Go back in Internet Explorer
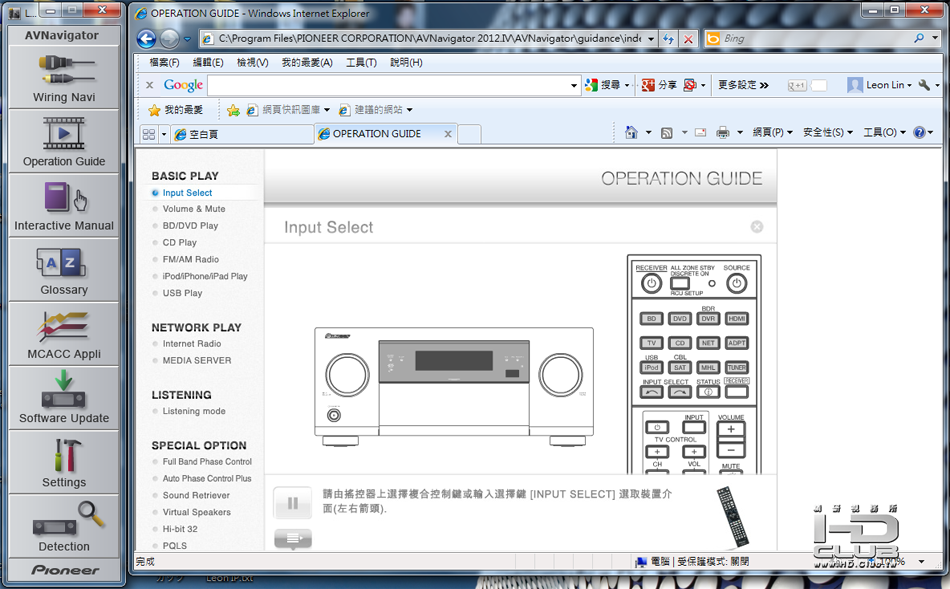The width and height of the screenshot is (950, 589). click(147, 39)
